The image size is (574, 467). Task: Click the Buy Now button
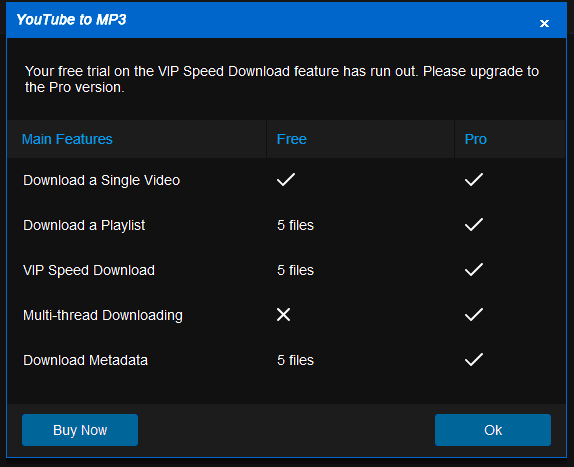pyautogui.click(x=80, y=430)
